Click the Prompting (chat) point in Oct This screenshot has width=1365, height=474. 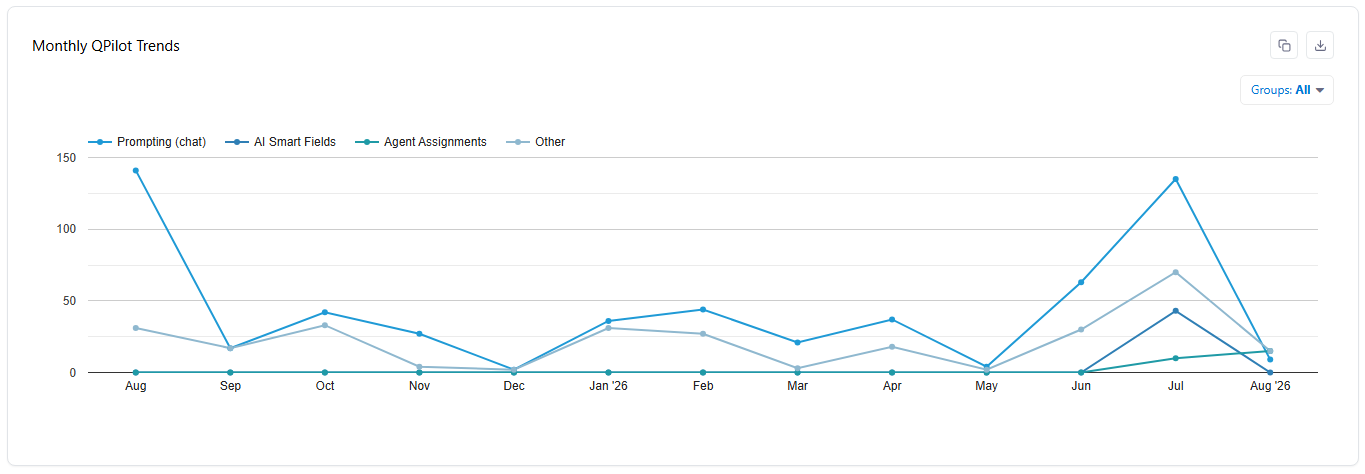(x=324, y=312)
